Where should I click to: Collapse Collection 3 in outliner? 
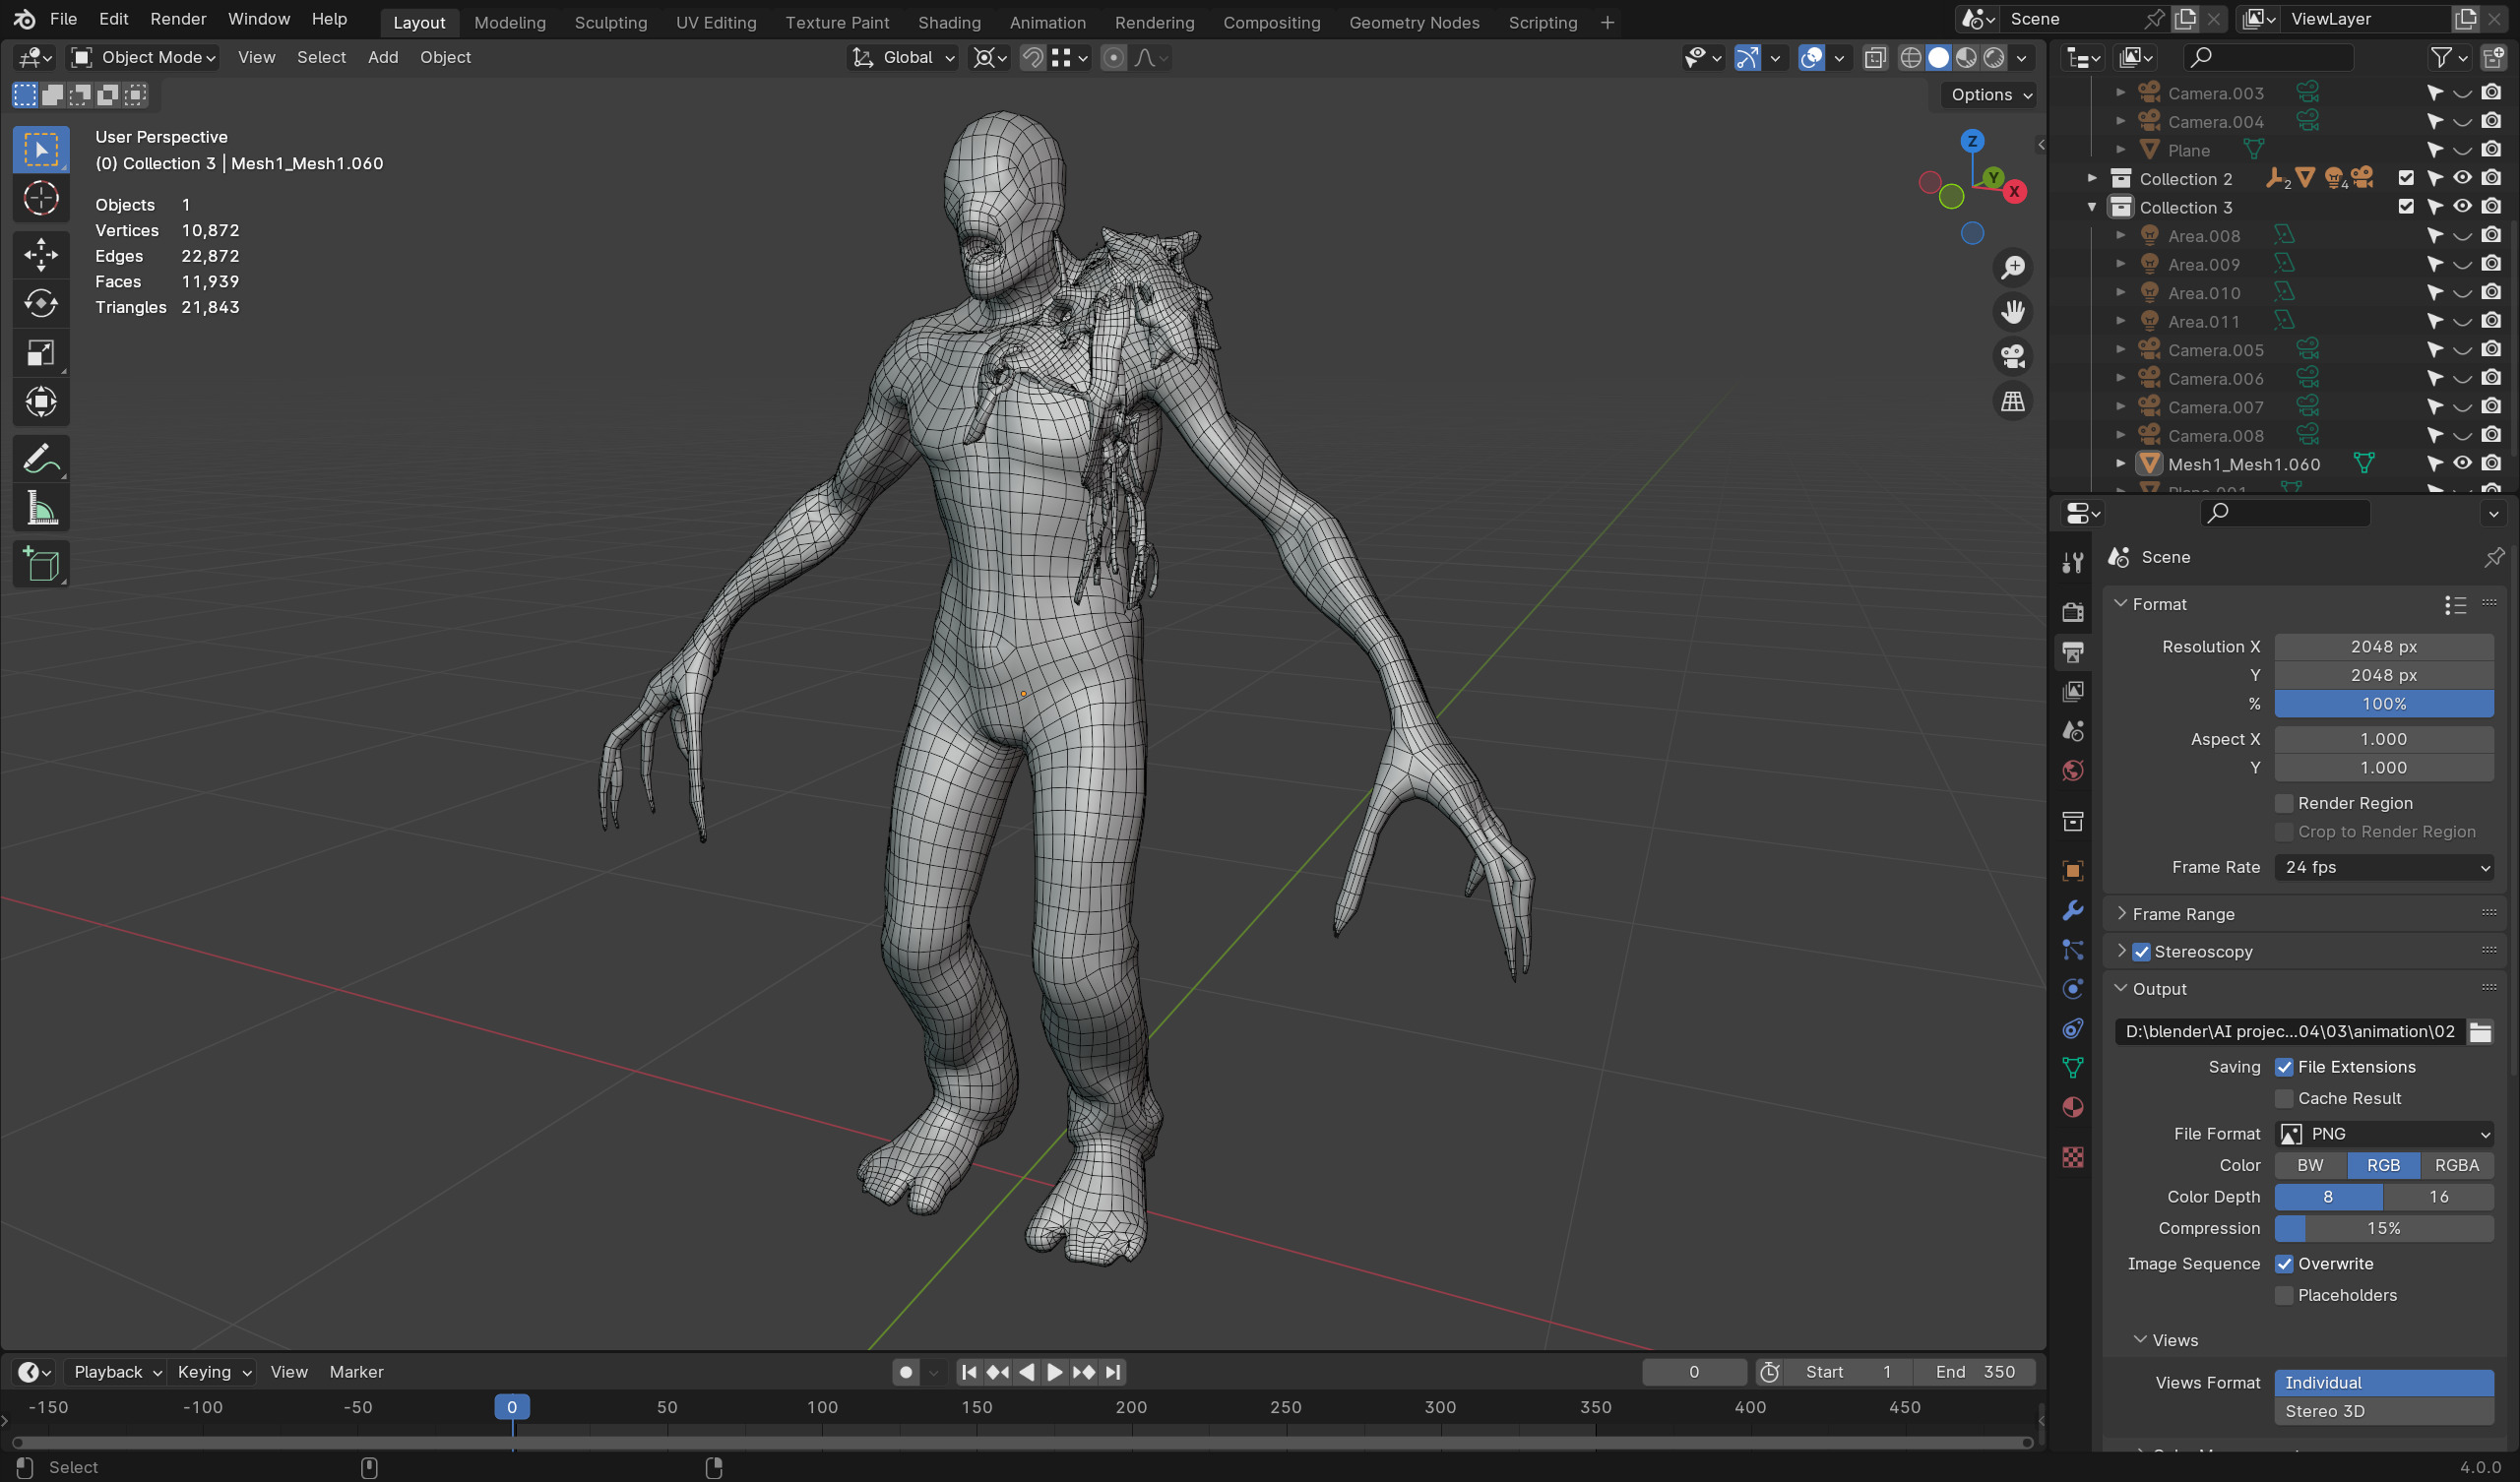point(2091,207)
